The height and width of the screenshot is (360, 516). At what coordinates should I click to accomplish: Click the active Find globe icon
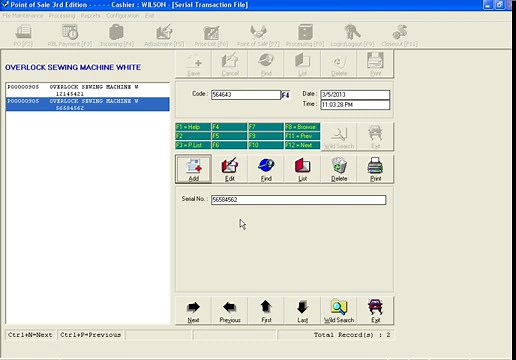266,169
